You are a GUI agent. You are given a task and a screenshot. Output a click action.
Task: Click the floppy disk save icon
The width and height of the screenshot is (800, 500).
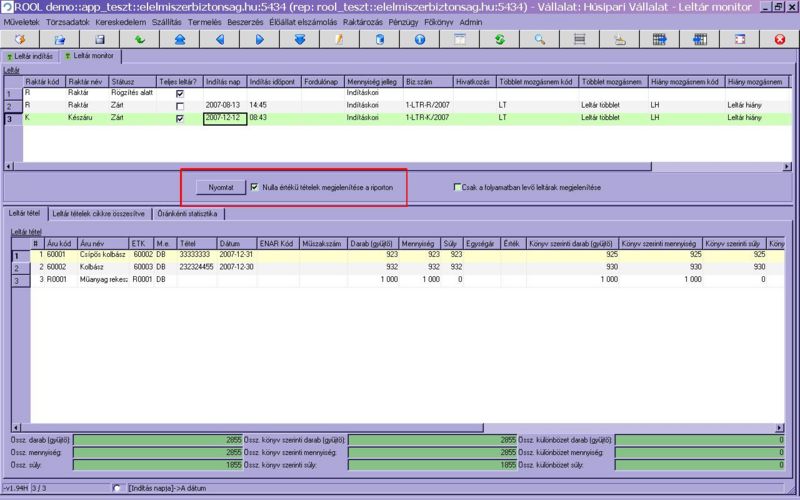click(100, 39)
